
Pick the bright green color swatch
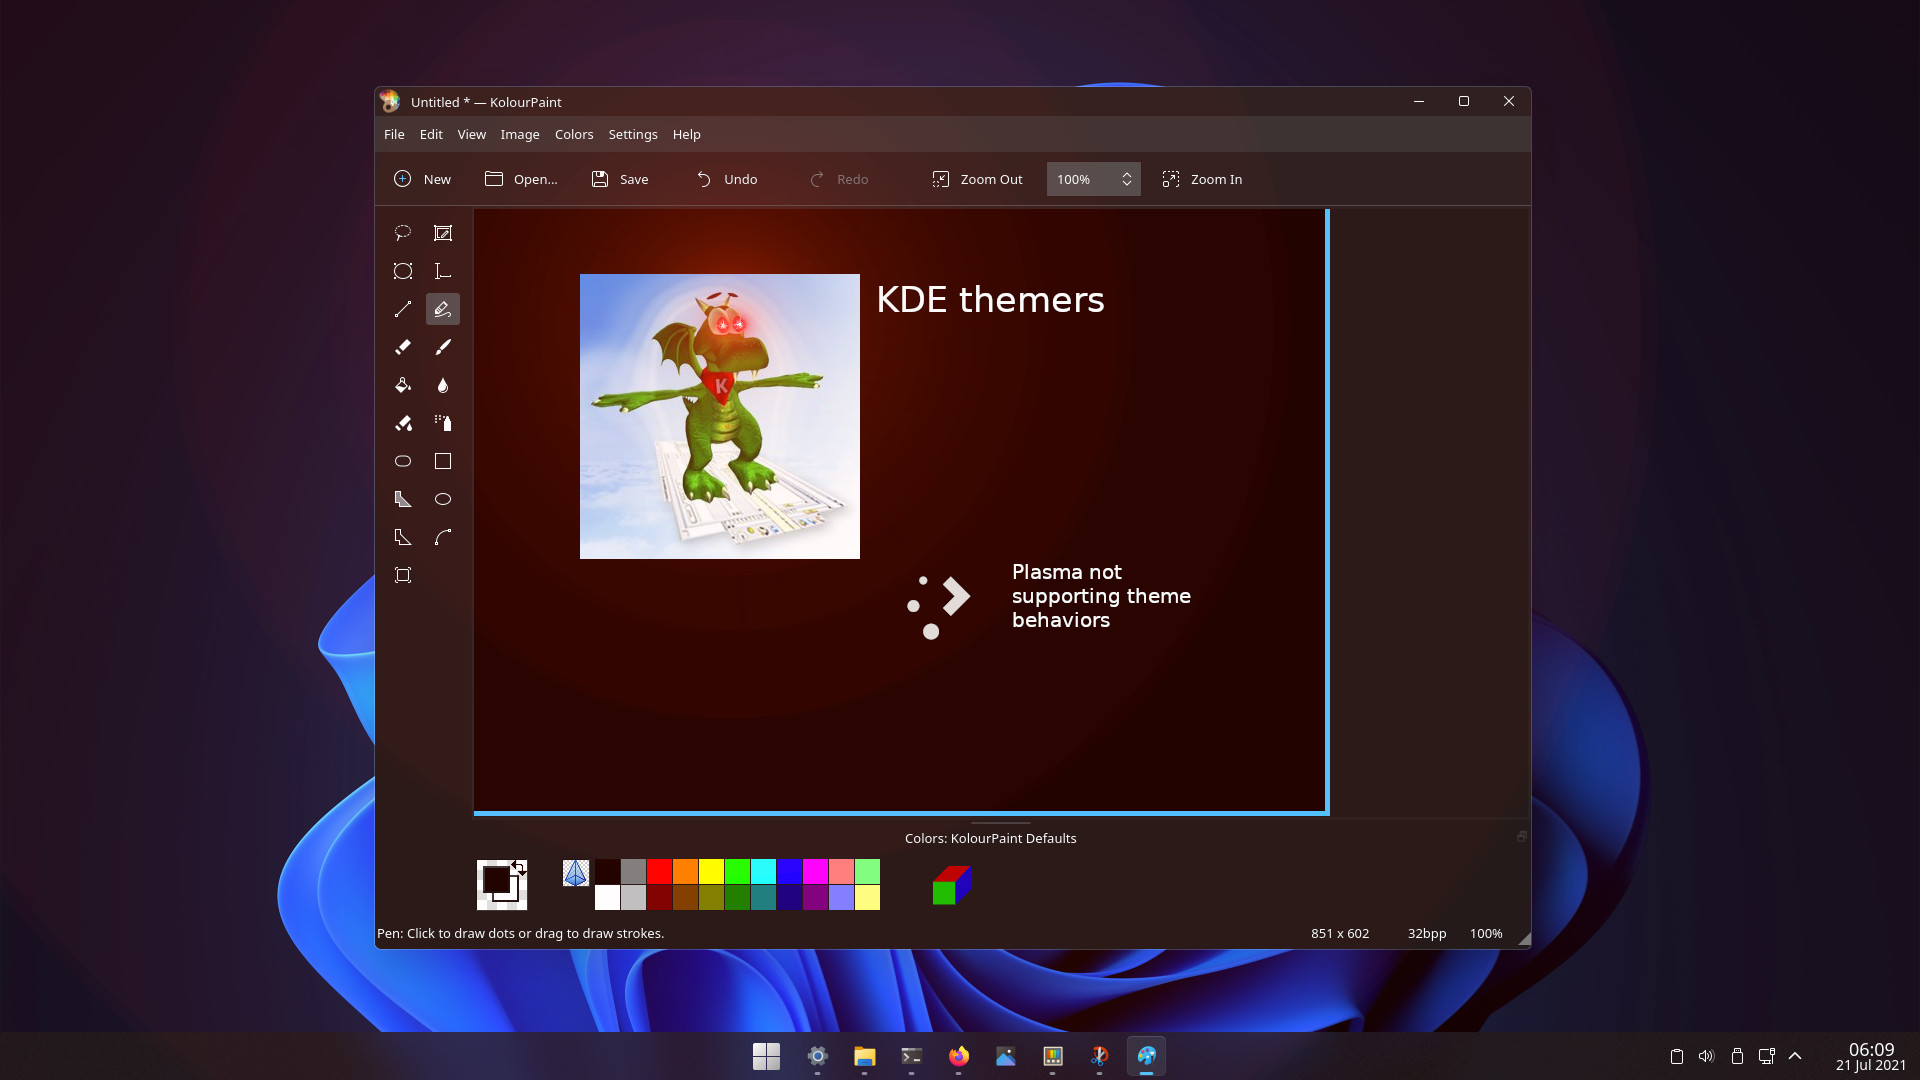point(737,872)
